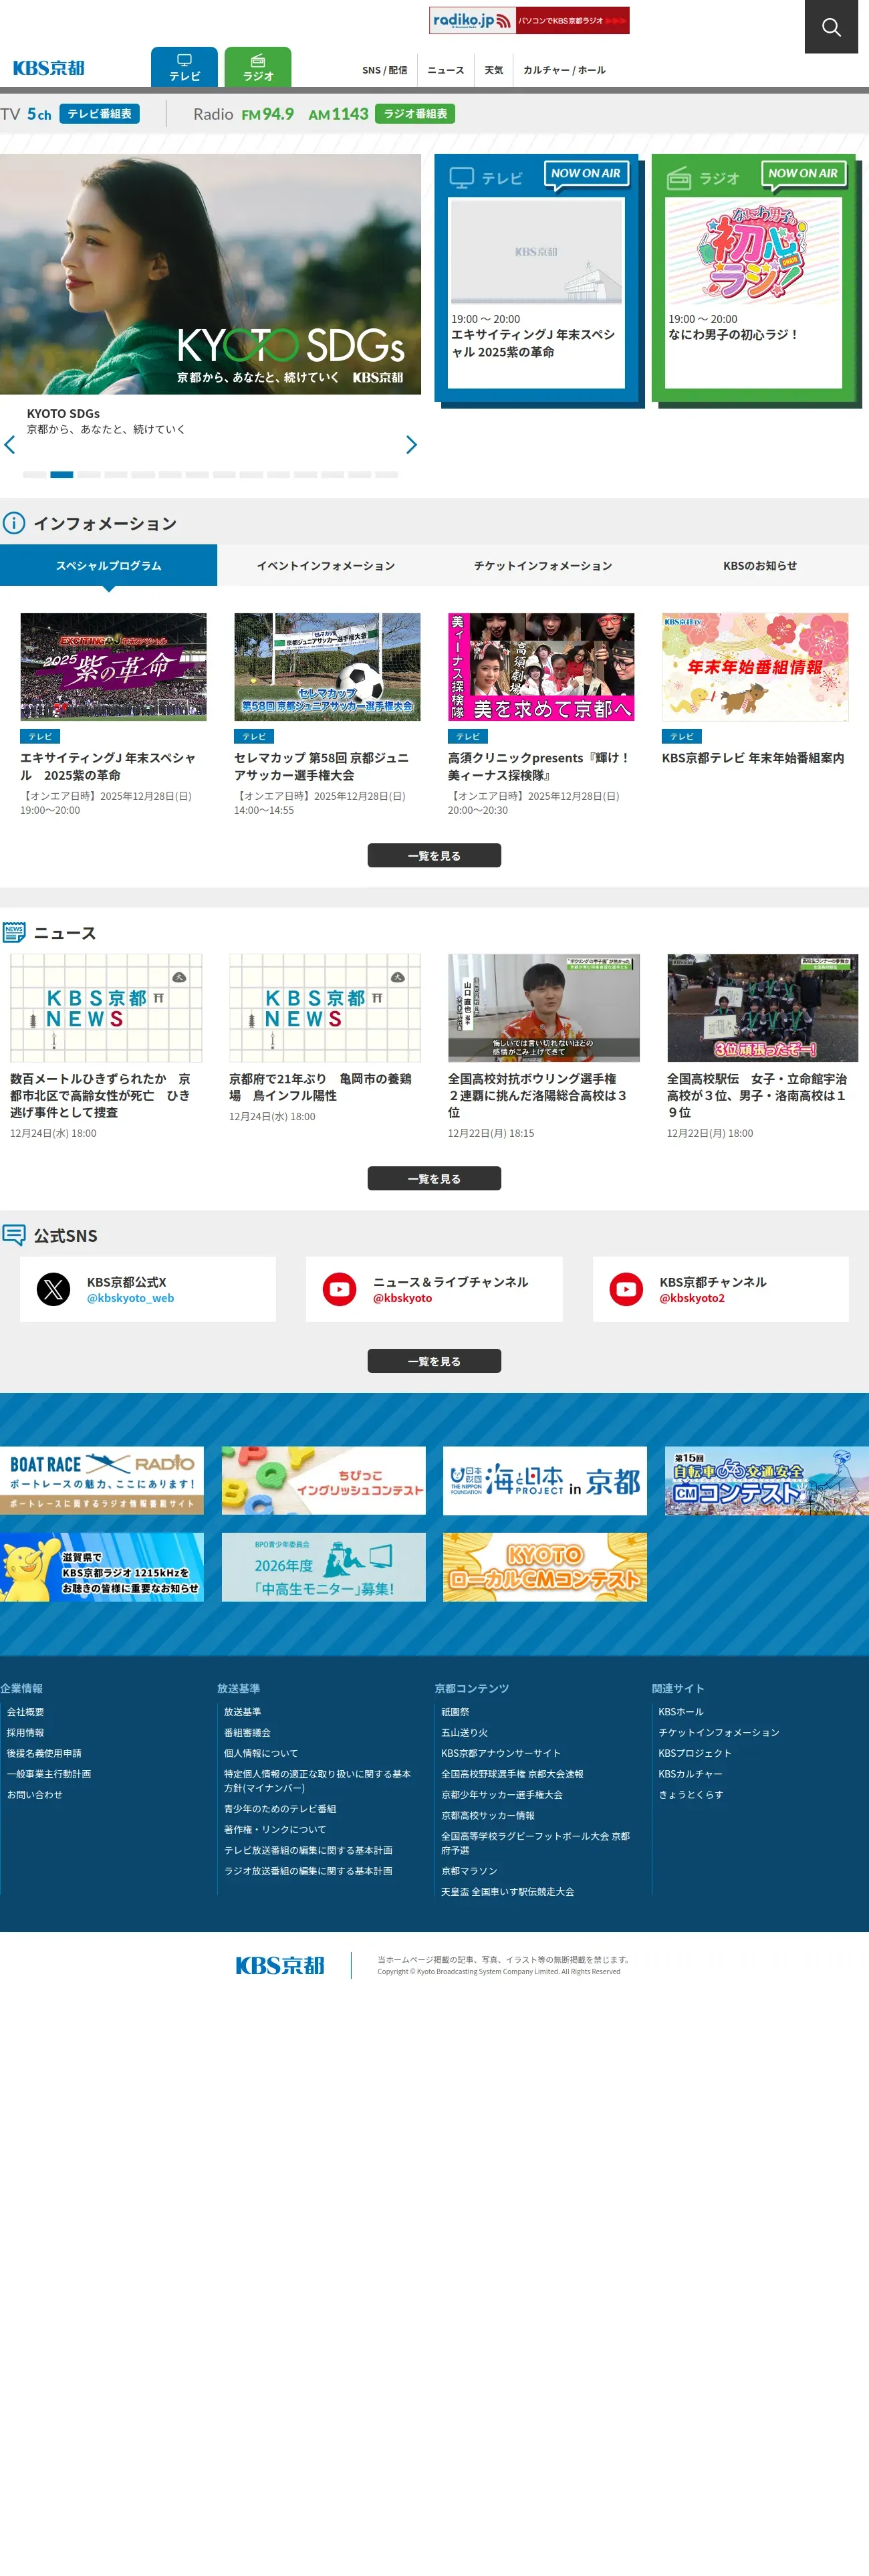This screenshot has height=2576, width=869.
Task: Open セレマカップ soccer program thumbnail
Action: (x=327, y=667)
